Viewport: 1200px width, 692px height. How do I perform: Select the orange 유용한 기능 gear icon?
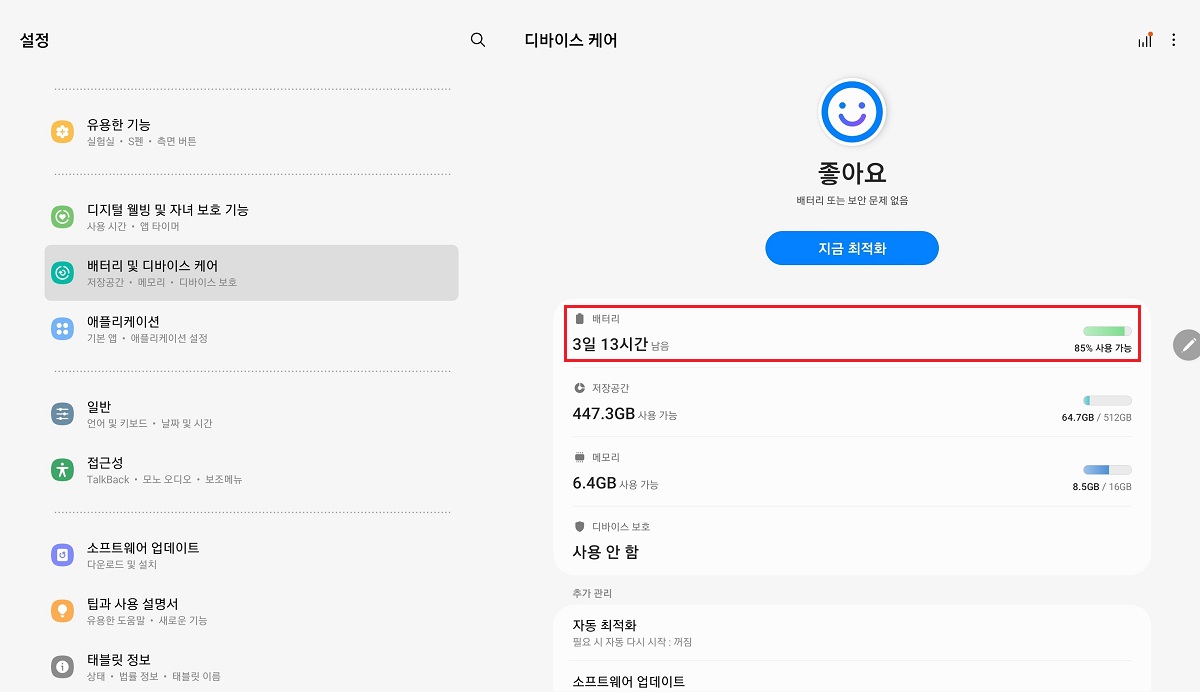pyautogui.click(x=62, y=131)
